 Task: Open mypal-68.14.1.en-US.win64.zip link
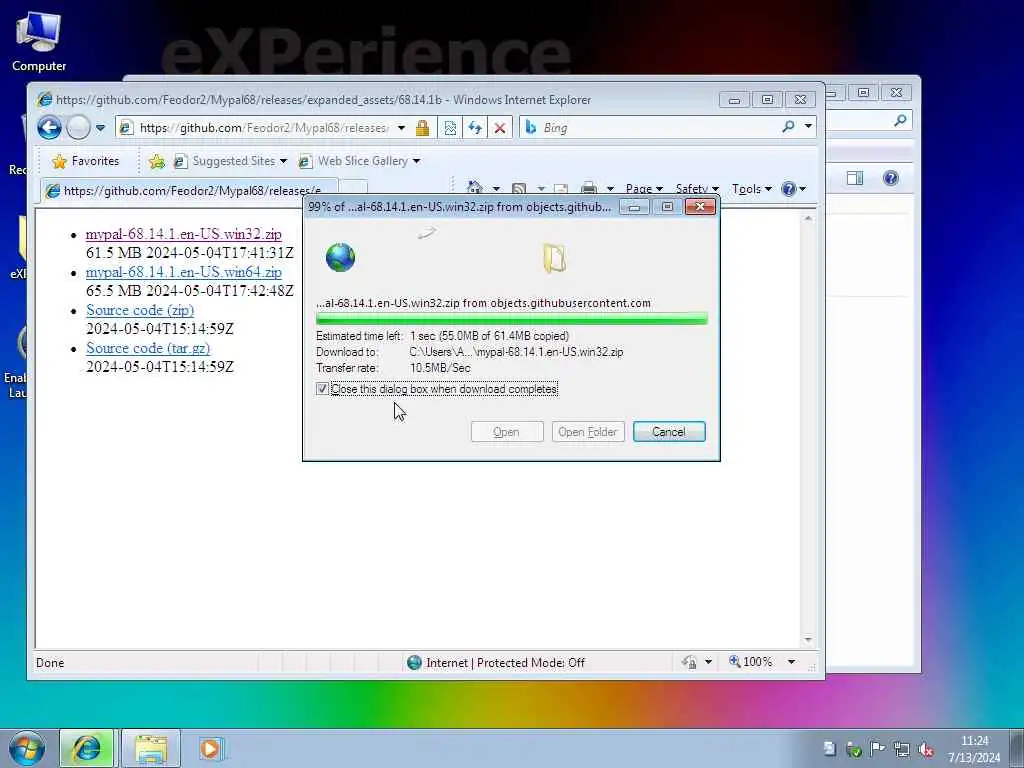(x=184, y=272)
